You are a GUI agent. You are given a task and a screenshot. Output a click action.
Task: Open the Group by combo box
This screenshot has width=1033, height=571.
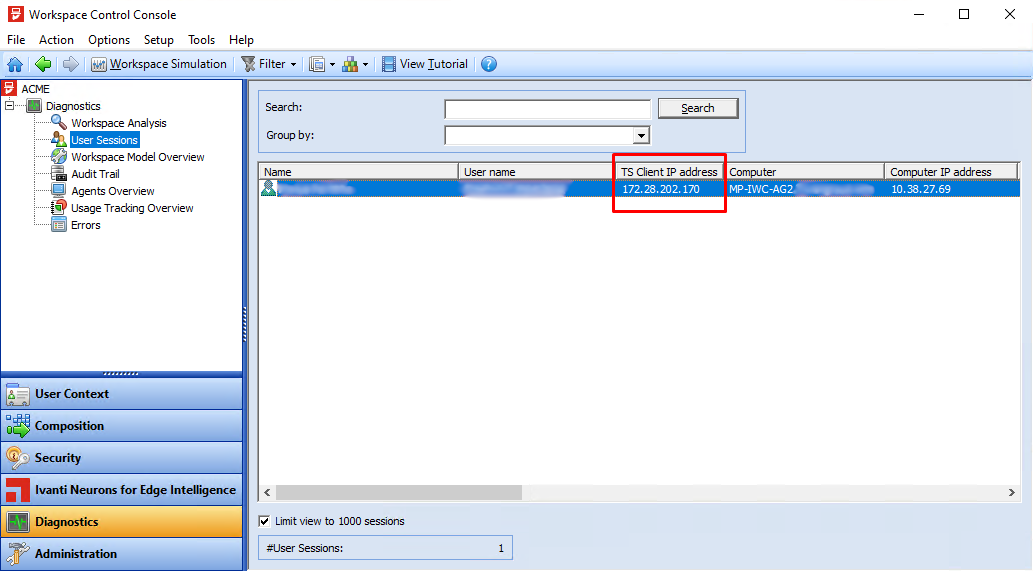(547, 135)
